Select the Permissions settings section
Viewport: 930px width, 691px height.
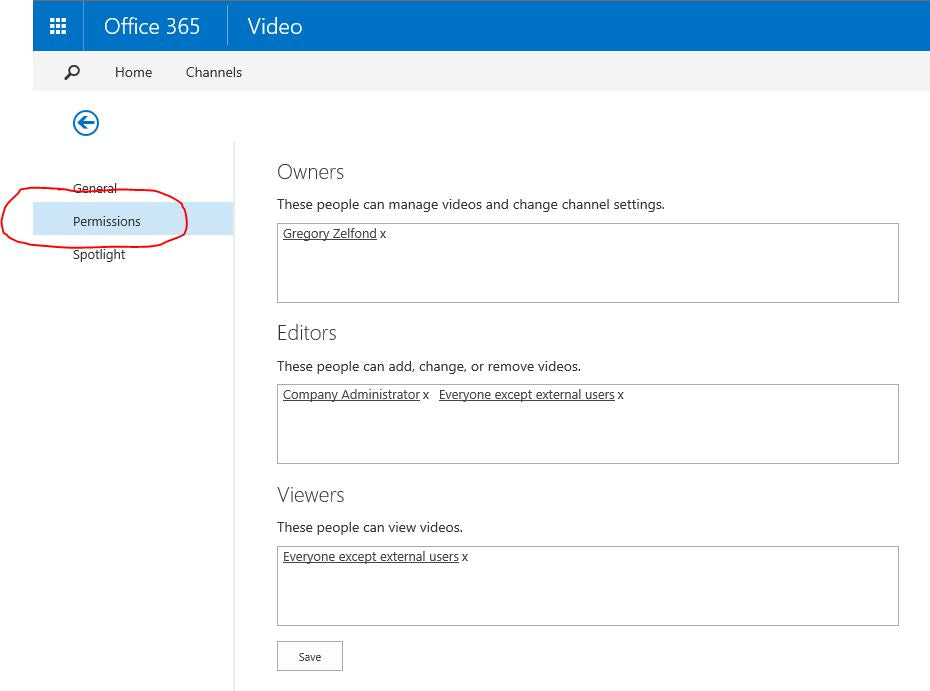107,222
